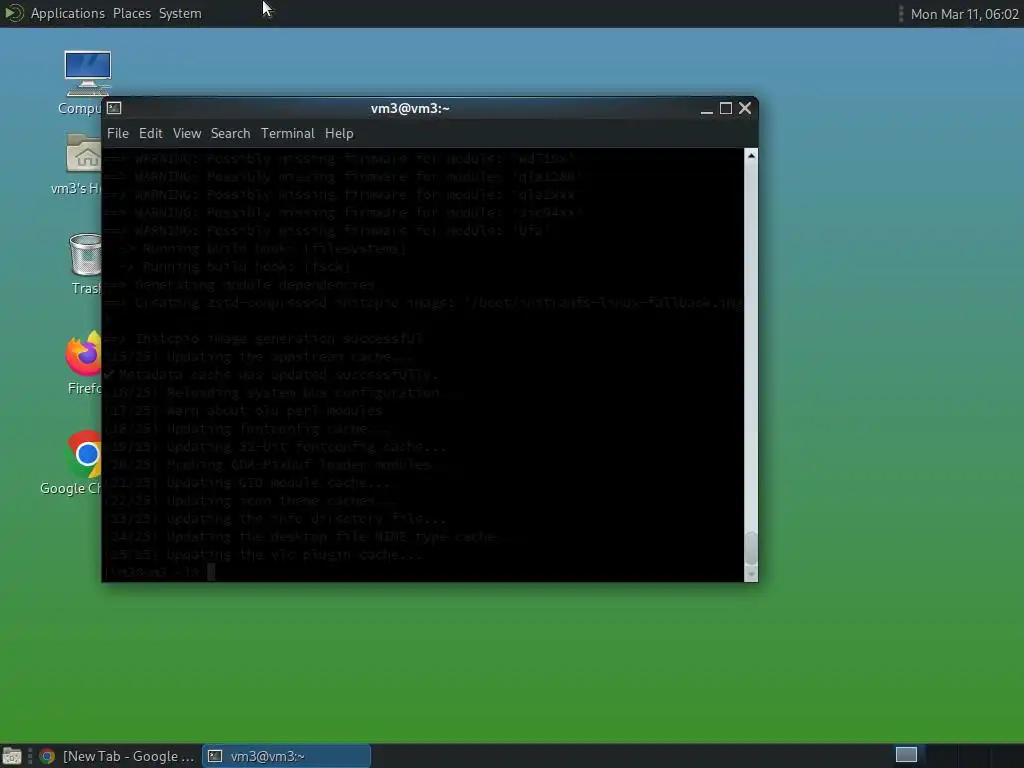
Task: Click the terminal scrollbar down arrow
Action: (x=751, y=575)
